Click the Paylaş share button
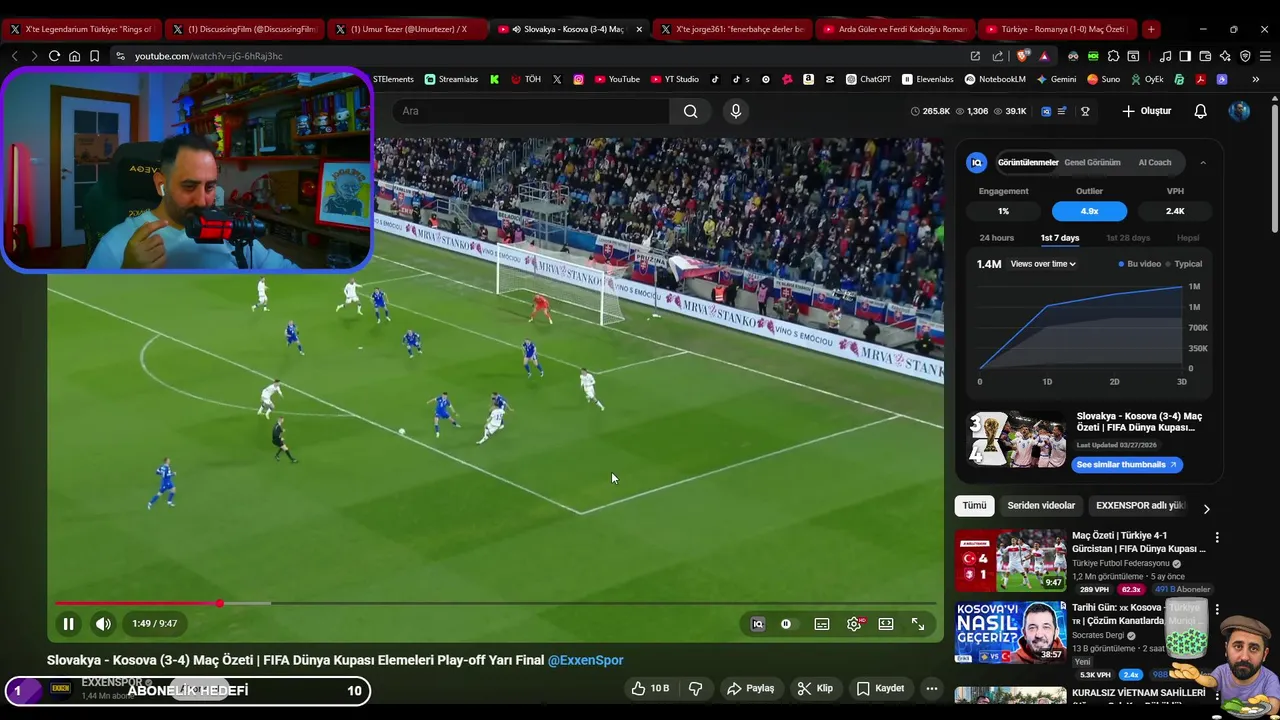Viewport: 1280px width, 720px height. tap(751, 688)
